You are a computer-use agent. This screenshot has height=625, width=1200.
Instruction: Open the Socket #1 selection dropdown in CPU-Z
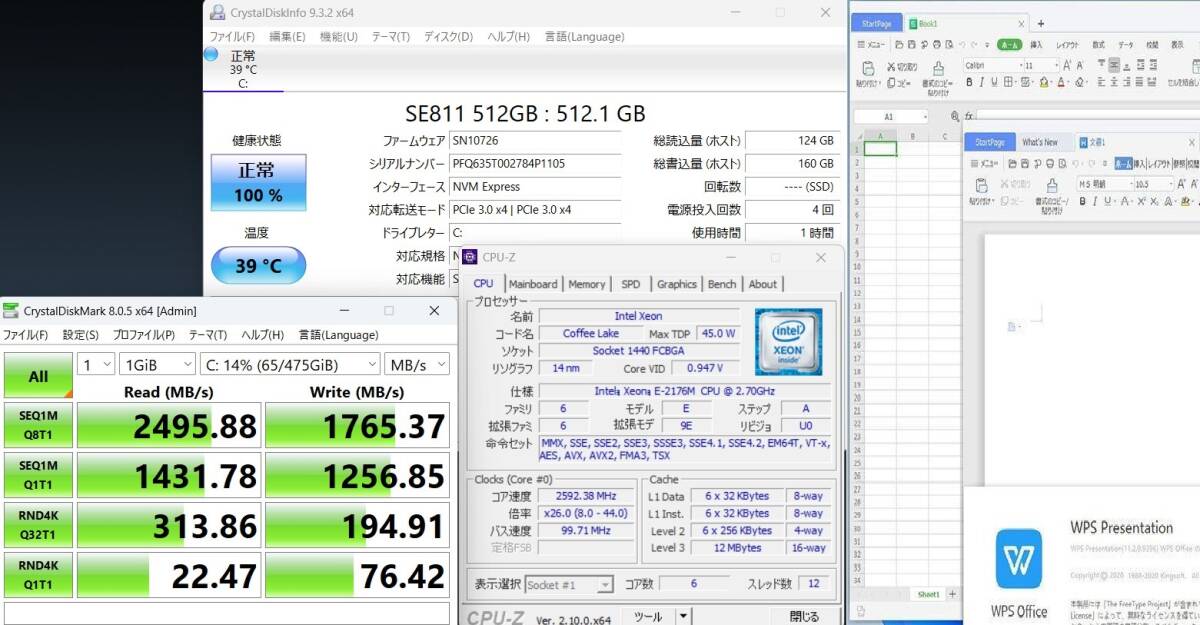pos(569,585)
